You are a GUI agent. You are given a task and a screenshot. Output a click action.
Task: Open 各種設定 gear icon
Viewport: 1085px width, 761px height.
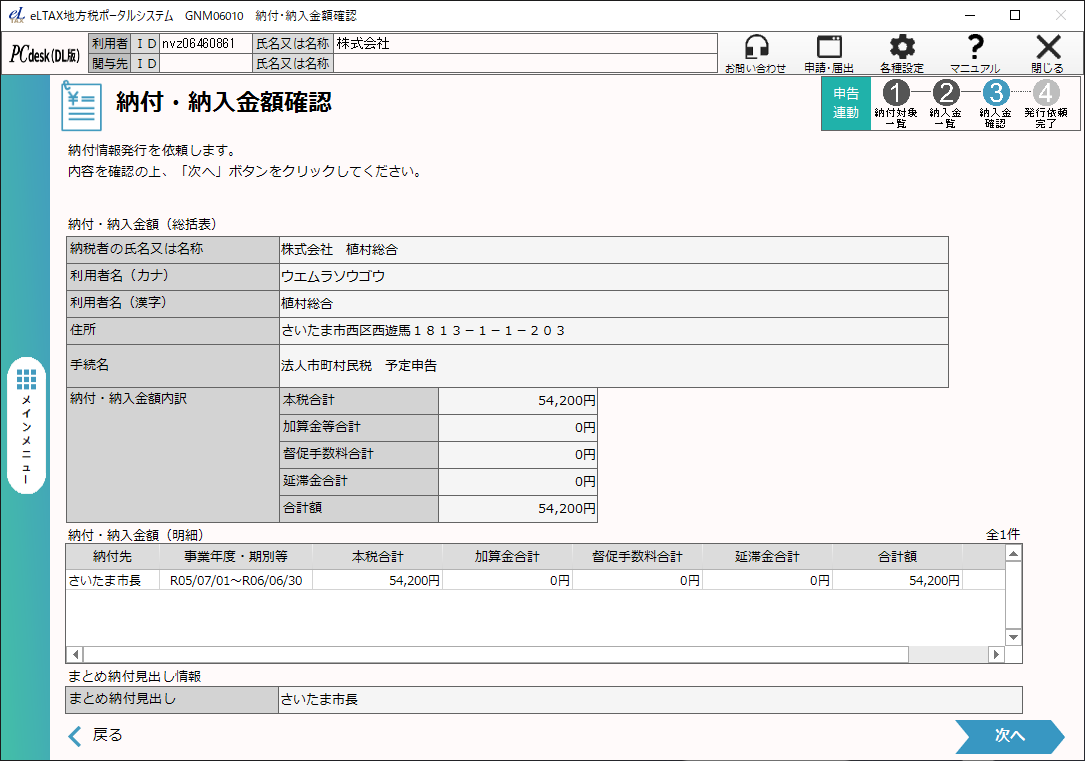pyautogui.click(x=902, y=53)
